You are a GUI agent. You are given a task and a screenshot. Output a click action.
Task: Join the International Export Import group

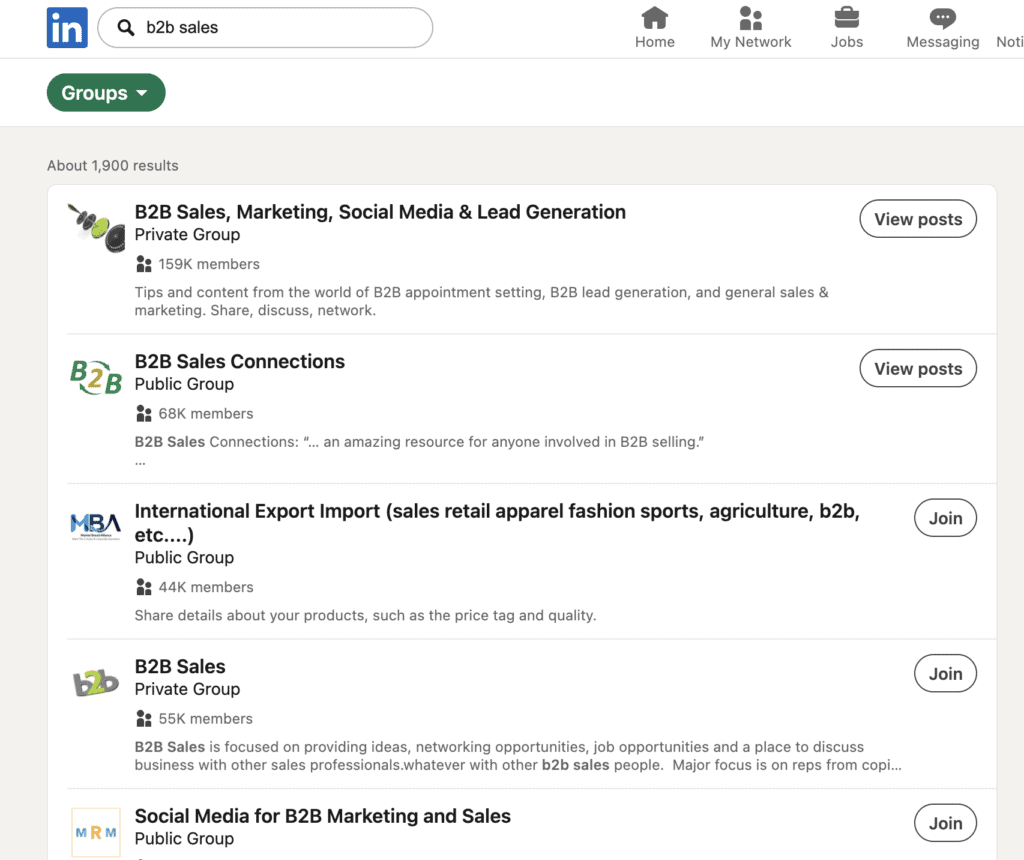pyautogui.click(x=944, y=518)
